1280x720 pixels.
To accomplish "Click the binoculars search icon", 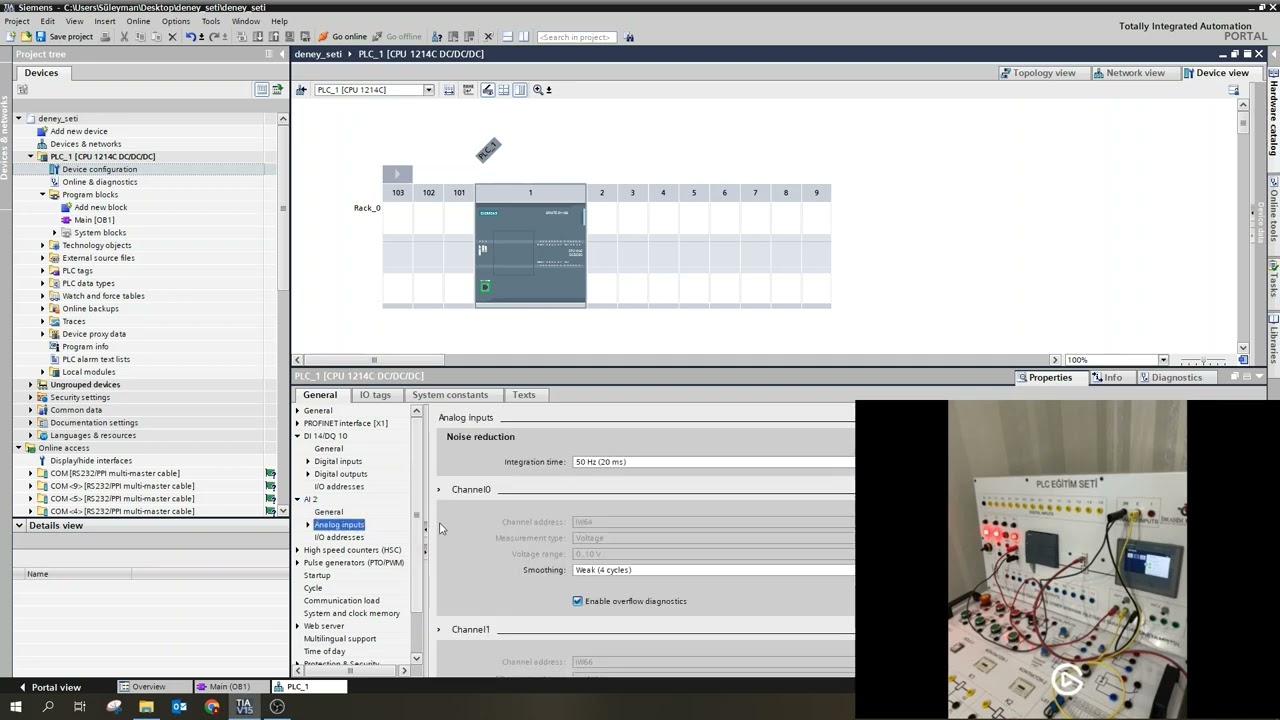I will click(x=629, y=37).
